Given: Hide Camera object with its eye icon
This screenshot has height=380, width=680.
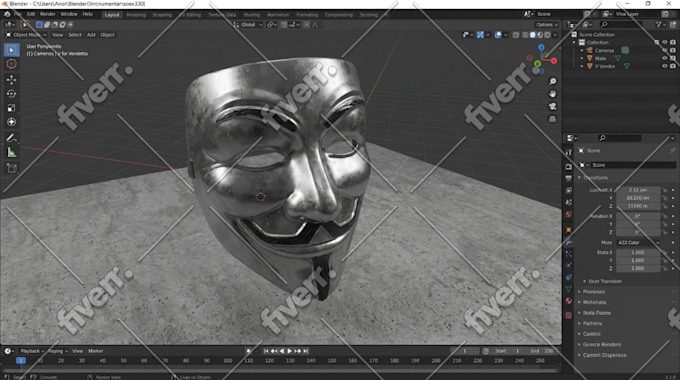Looking at the screenshot, I should coord(664,50).
